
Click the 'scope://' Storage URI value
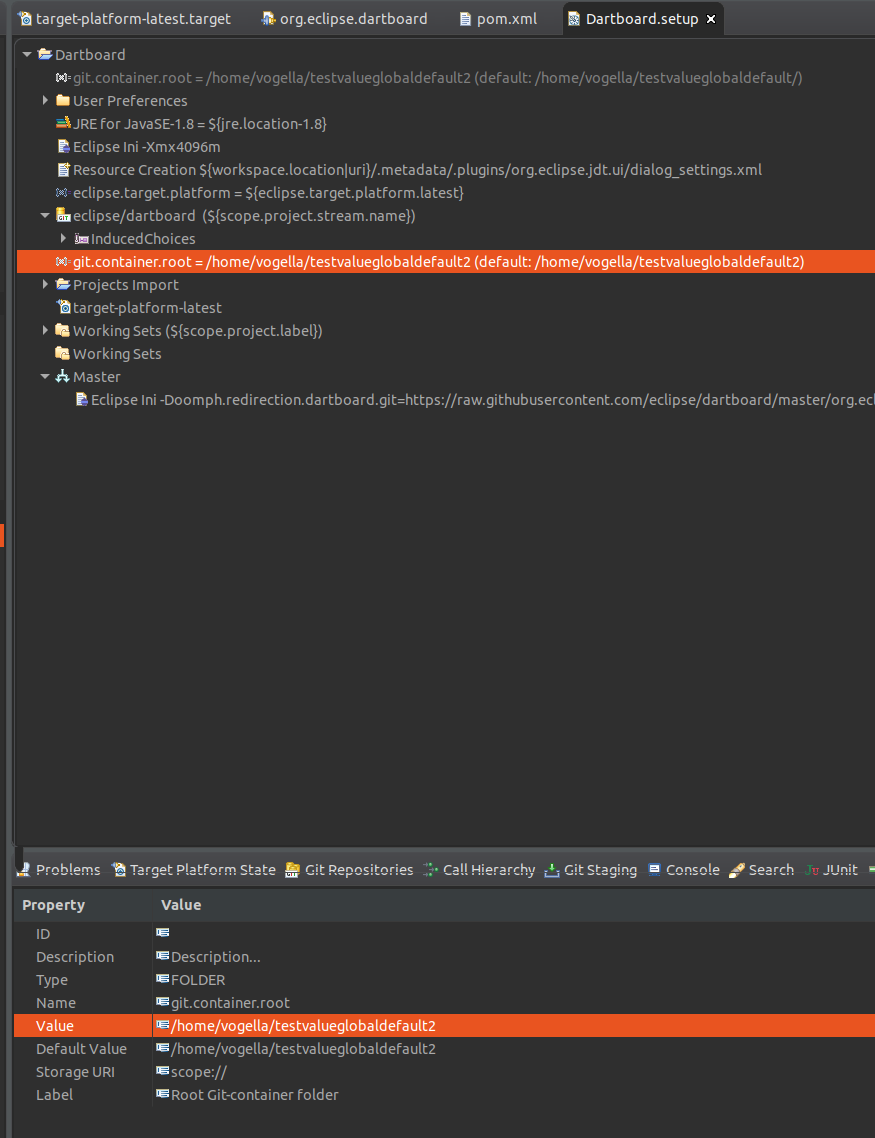(x=199, y=1072)
